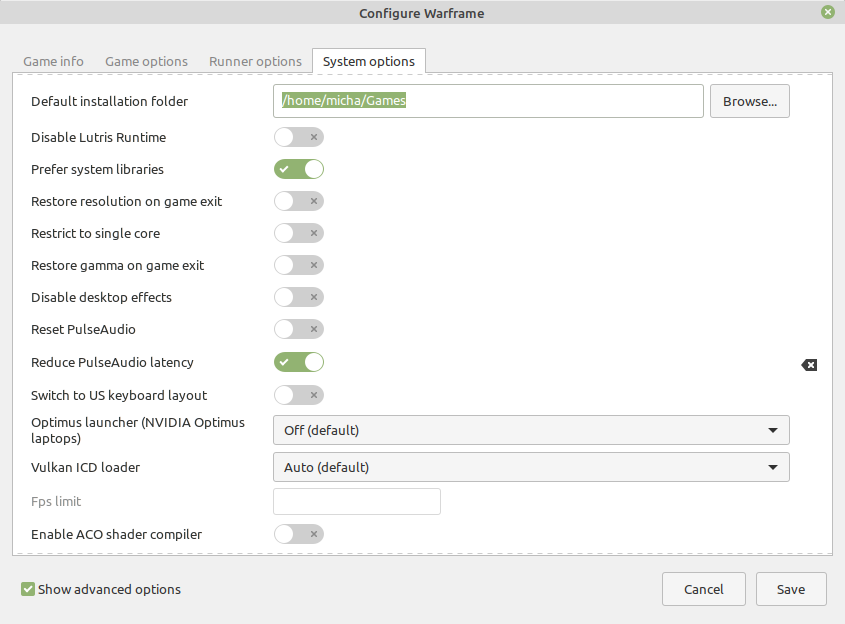Save the Warframe configuration
Viewport: 845px width, 624px height.
(791, 589)
